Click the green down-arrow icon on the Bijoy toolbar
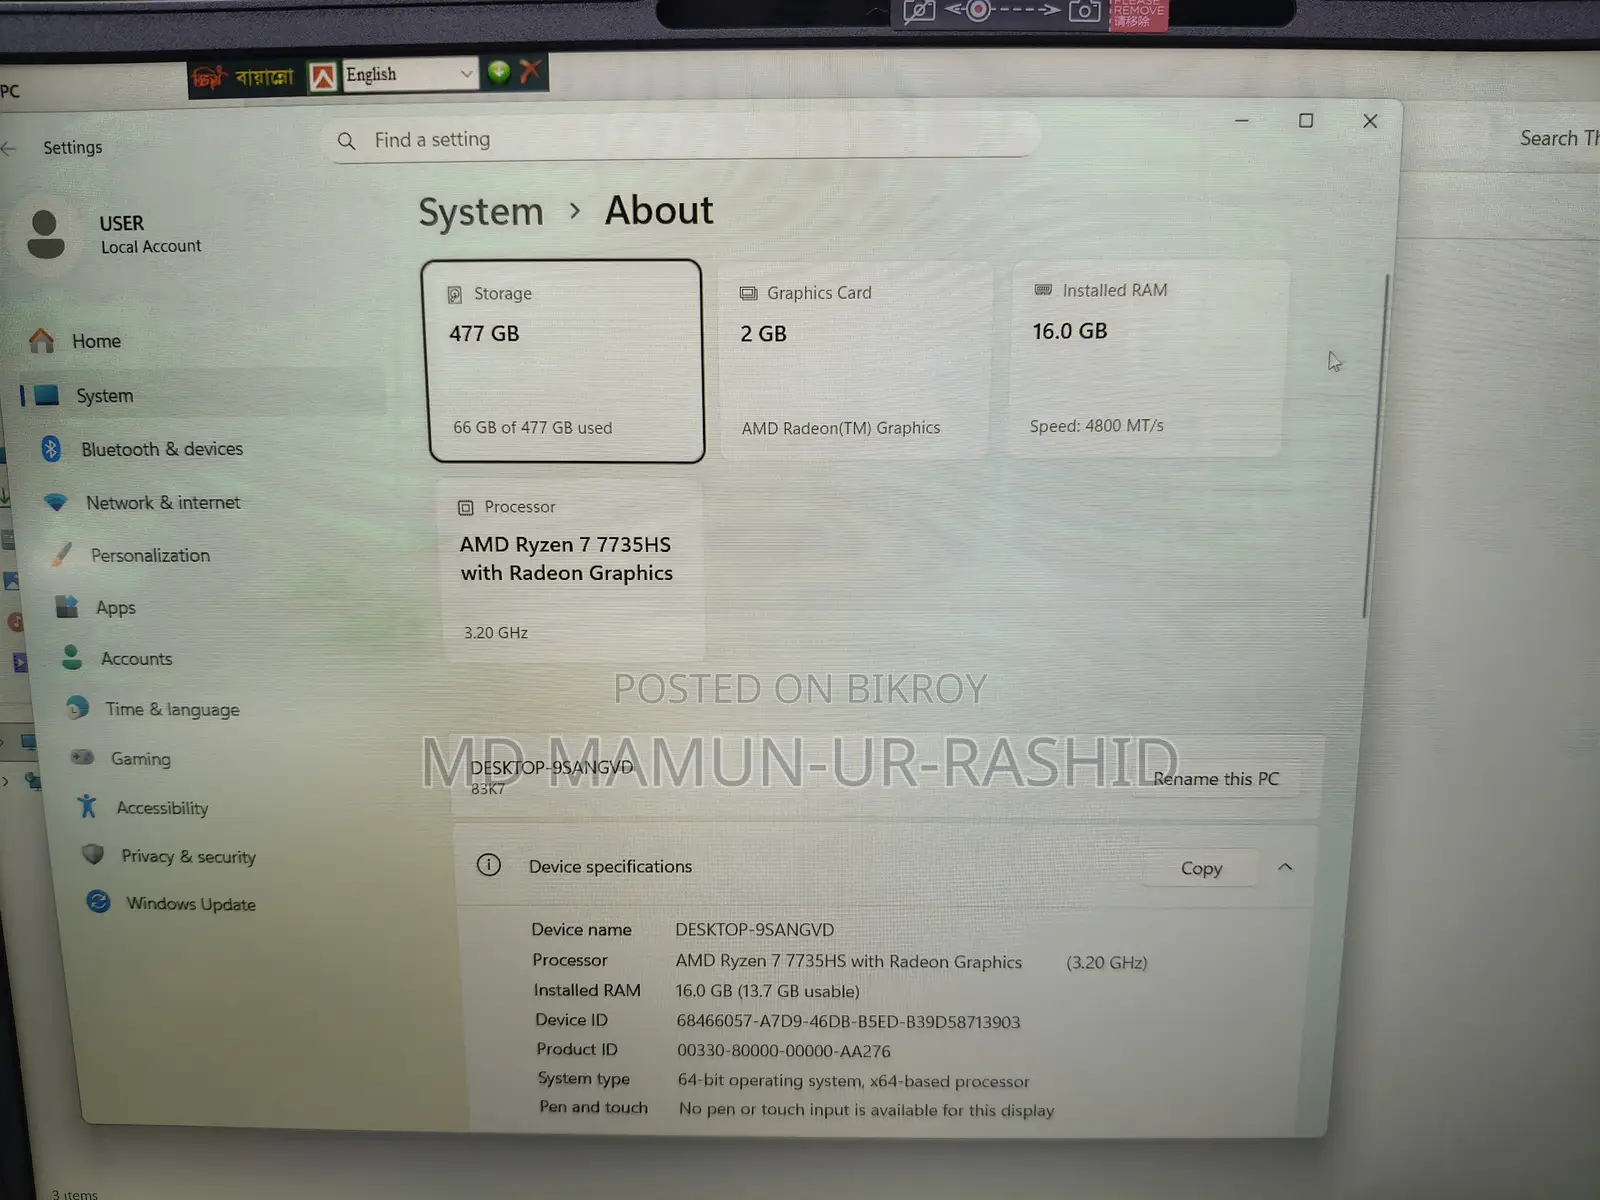This screenshot has width=1600, height=1200. (x=499, y=72)
